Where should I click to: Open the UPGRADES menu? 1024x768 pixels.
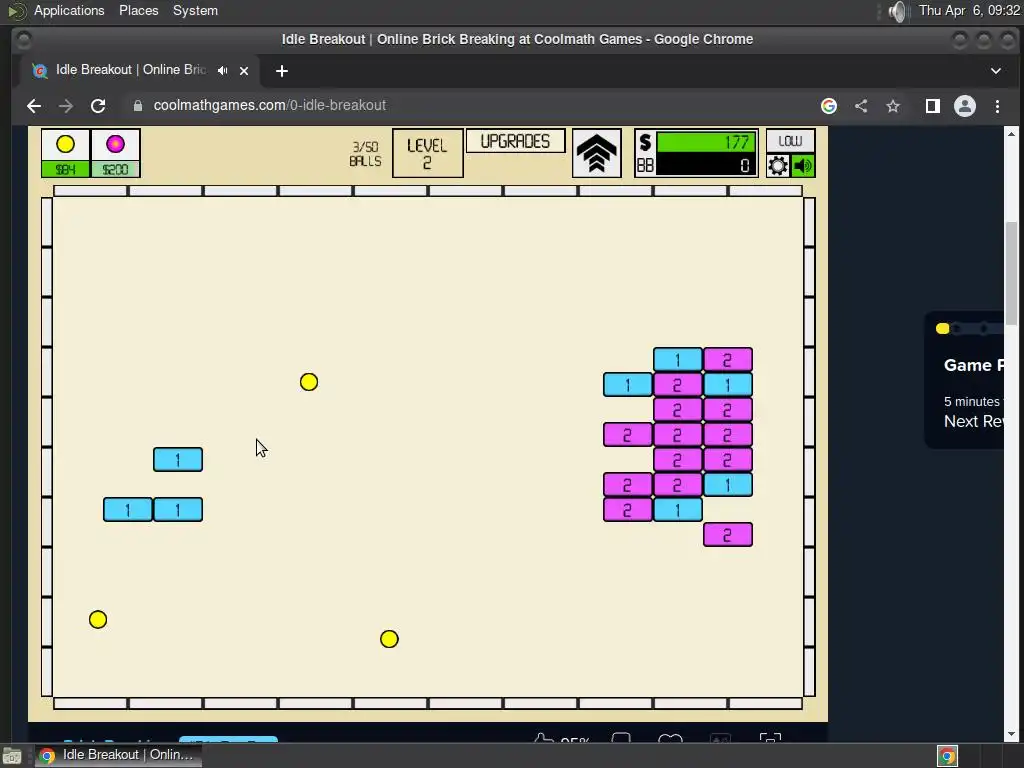(x=515, y=141)
